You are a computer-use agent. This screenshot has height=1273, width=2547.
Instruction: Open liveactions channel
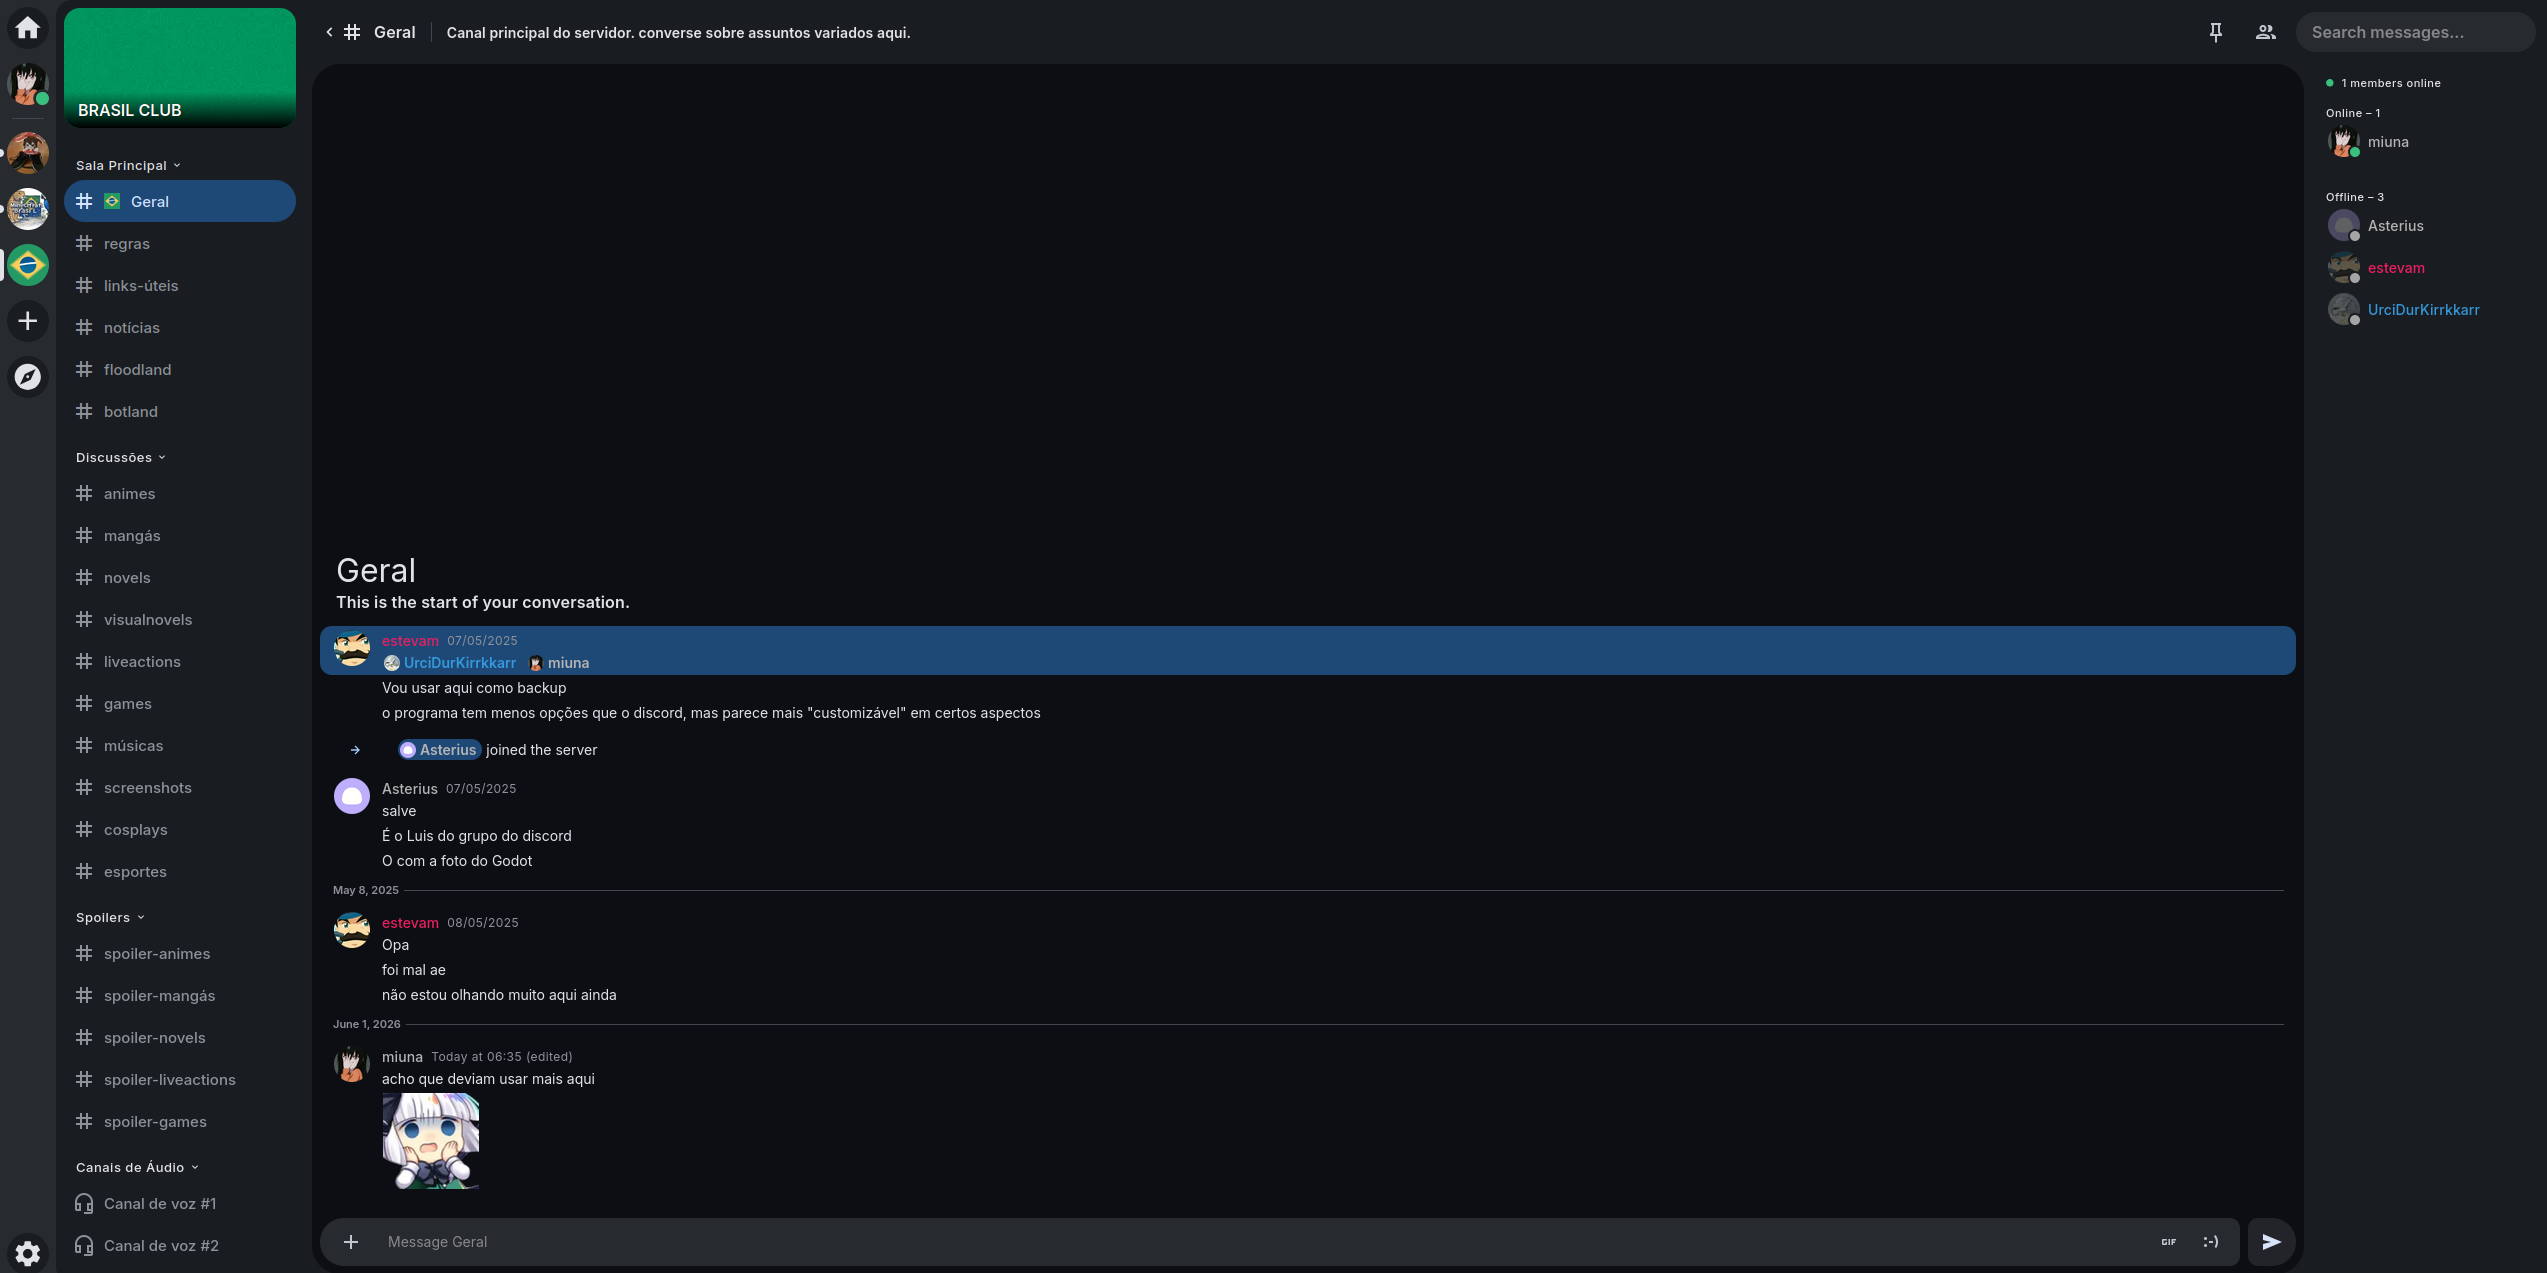(x=180, y=661)
